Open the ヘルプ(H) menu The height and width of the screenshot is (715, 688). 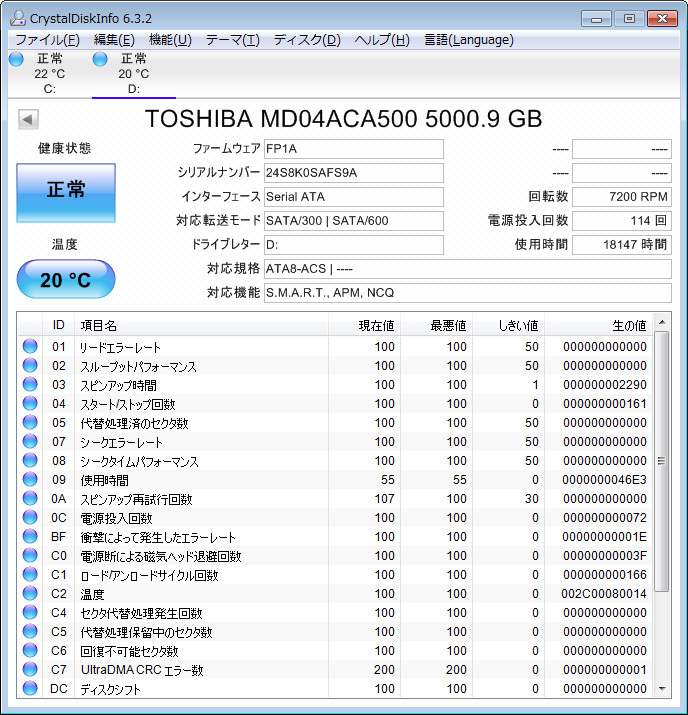(x=382, y=40)
